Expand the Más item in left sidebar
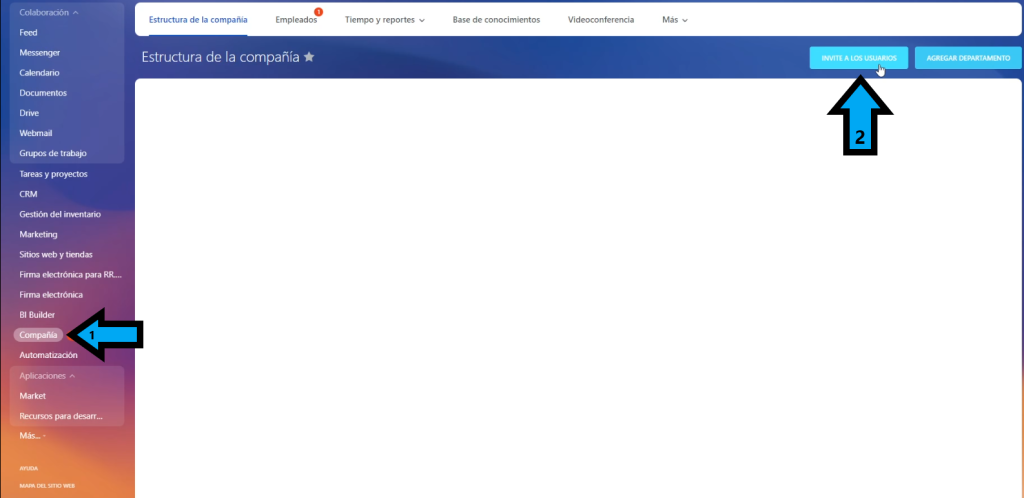Image resolution: width=1024 pixels, height=498 pixels. pos(32,436)
